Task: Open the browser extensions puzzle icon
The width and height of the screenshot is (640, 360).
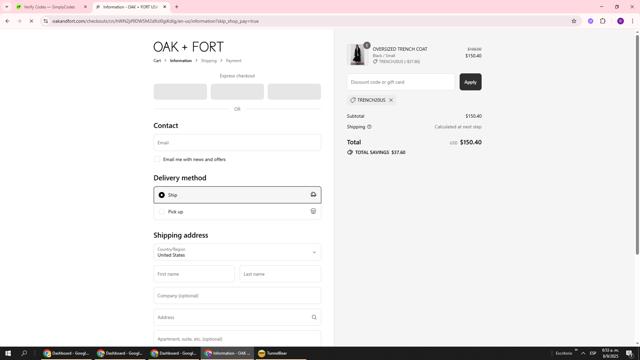Action: coord(603,21)
